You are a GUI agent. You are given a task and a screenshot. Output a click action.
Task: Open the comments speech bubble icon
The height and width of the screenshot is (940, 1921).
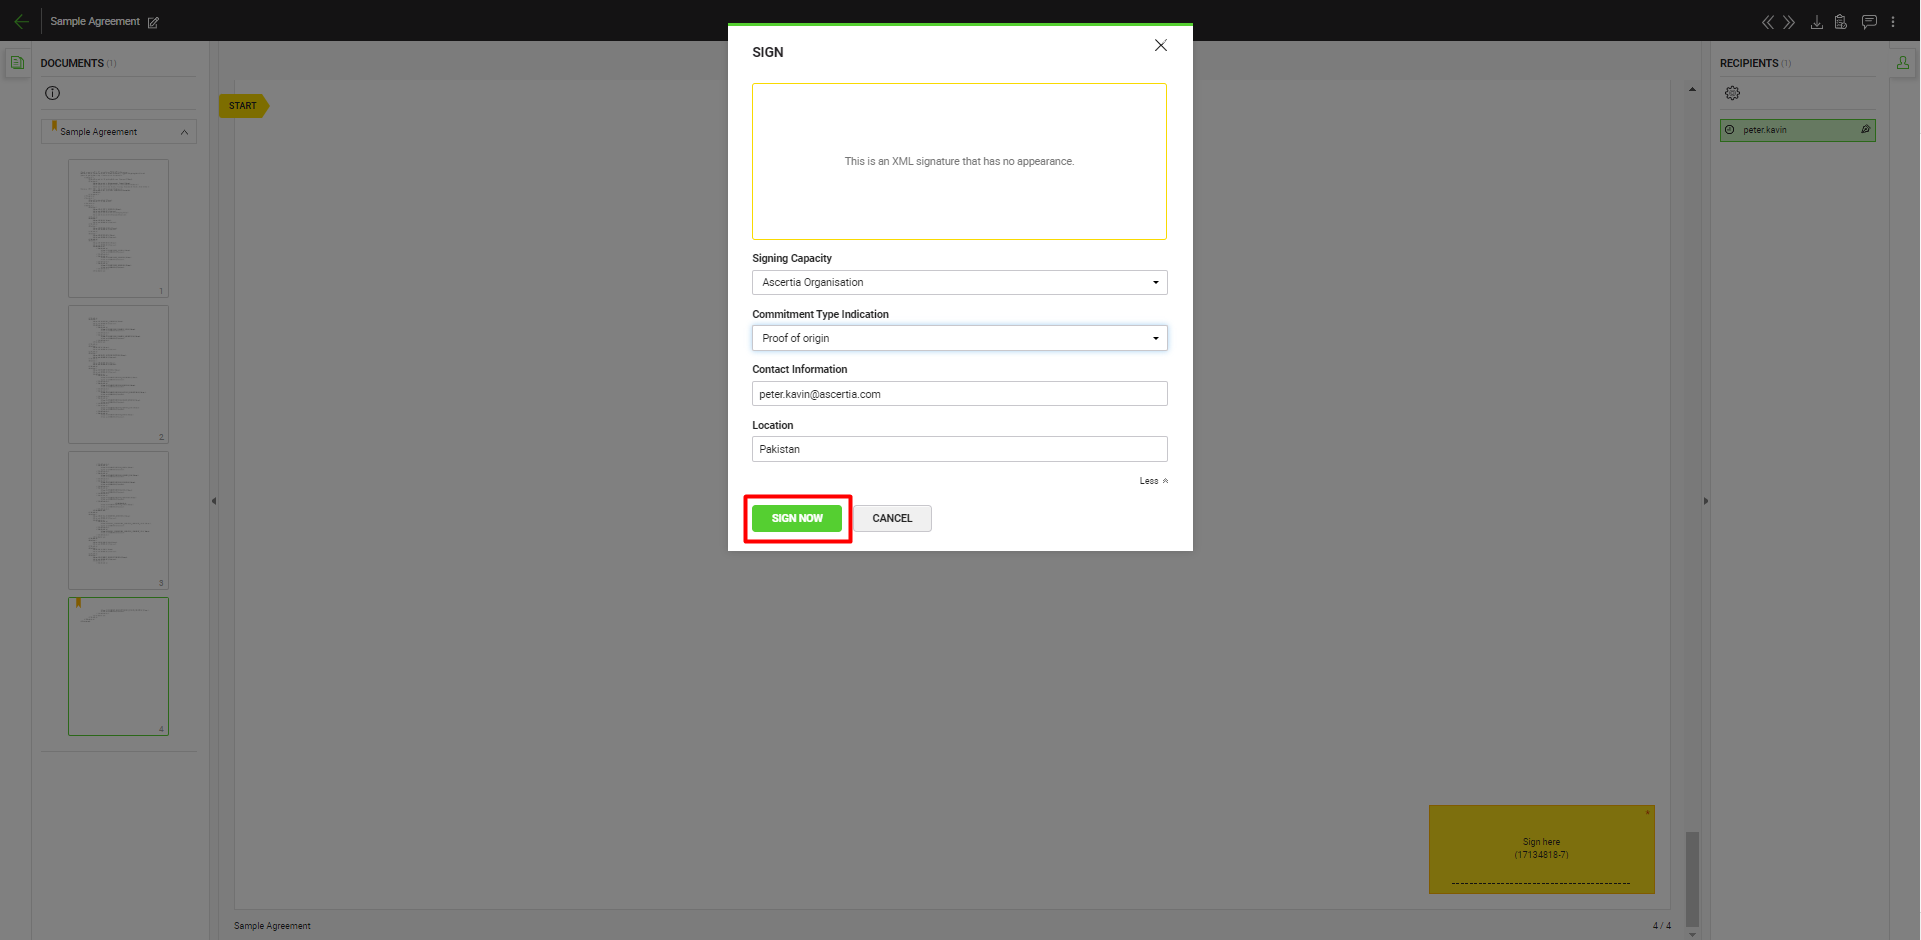click(x=1868, y=22)
